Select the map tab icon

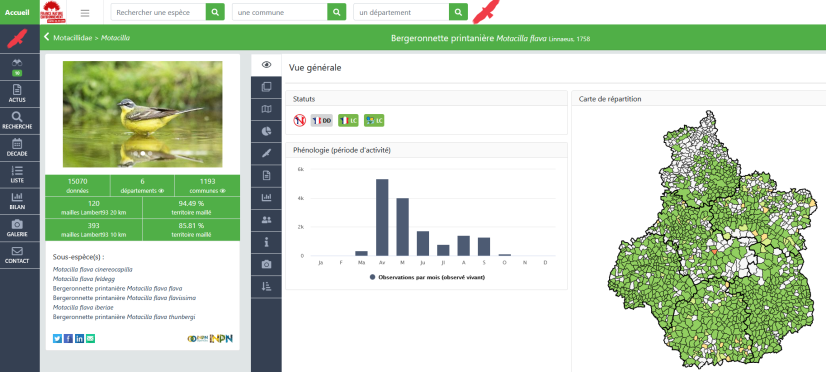tap(267, 109)
